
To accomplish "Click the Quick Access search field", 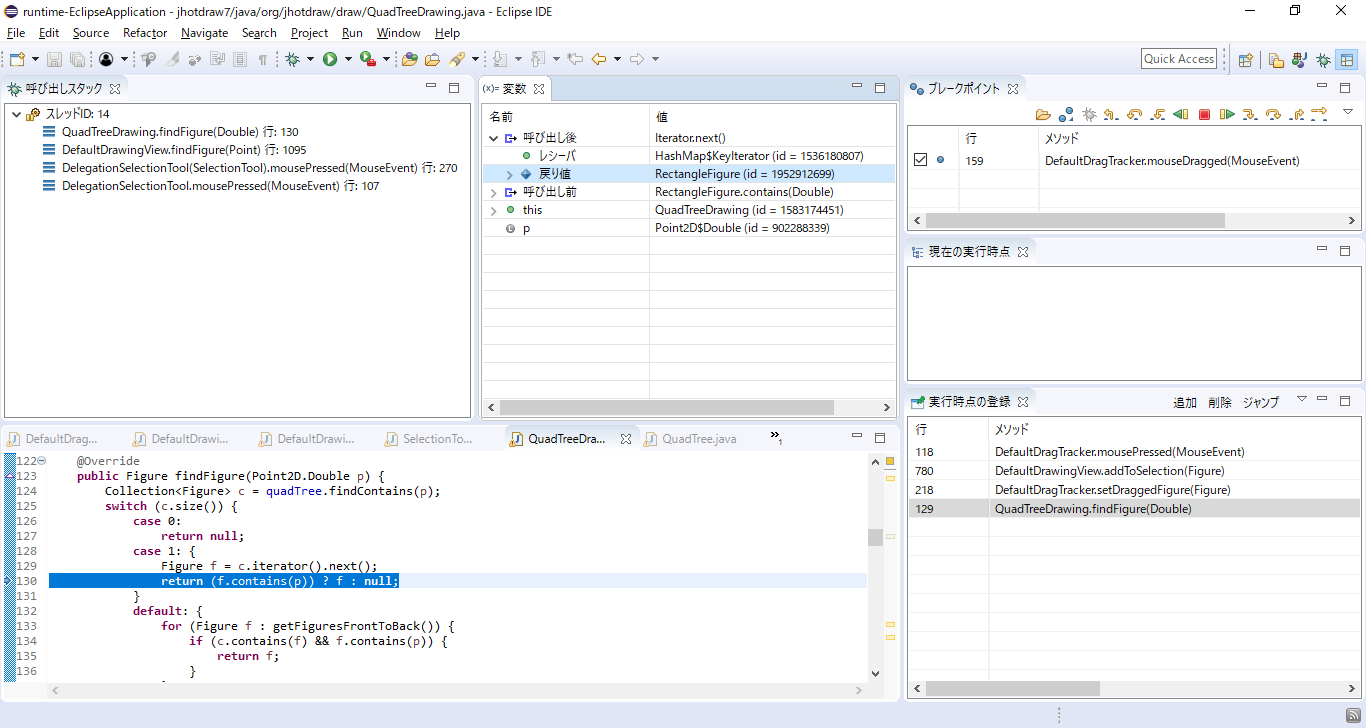I will coord(1179,59).
